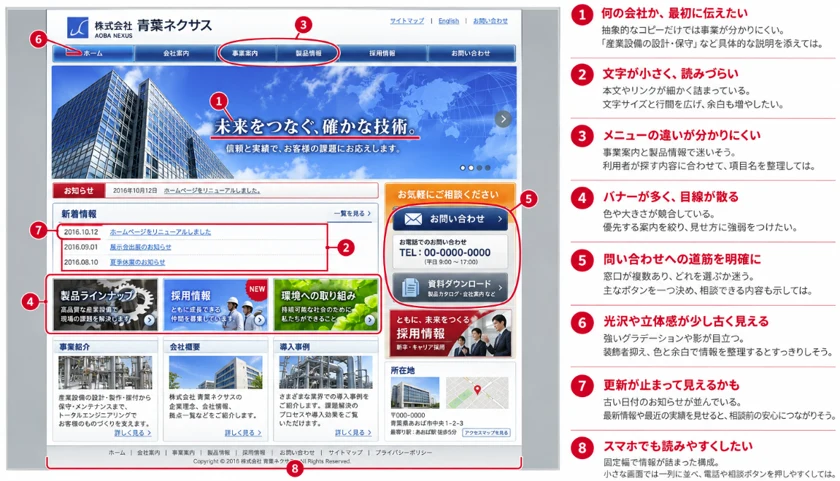Open red 採用情報 recruiting banner
This screenshot has height=481, width=840.
click(451, 333)
